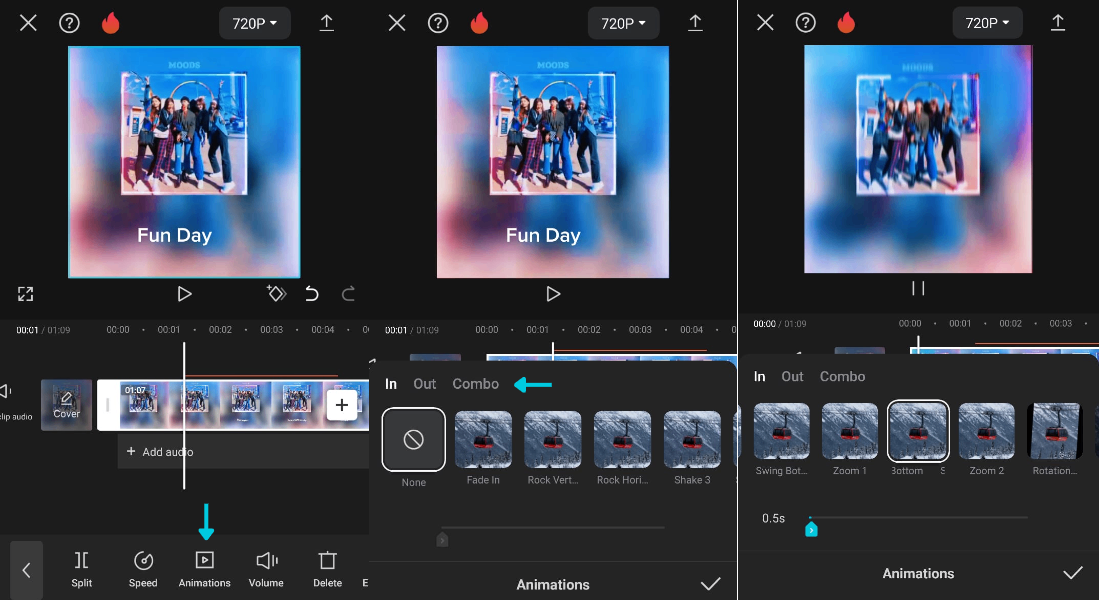This screenshot has width=1100, height=600.
Task: Tap Add audio track
Action: (x=243, y=451)
